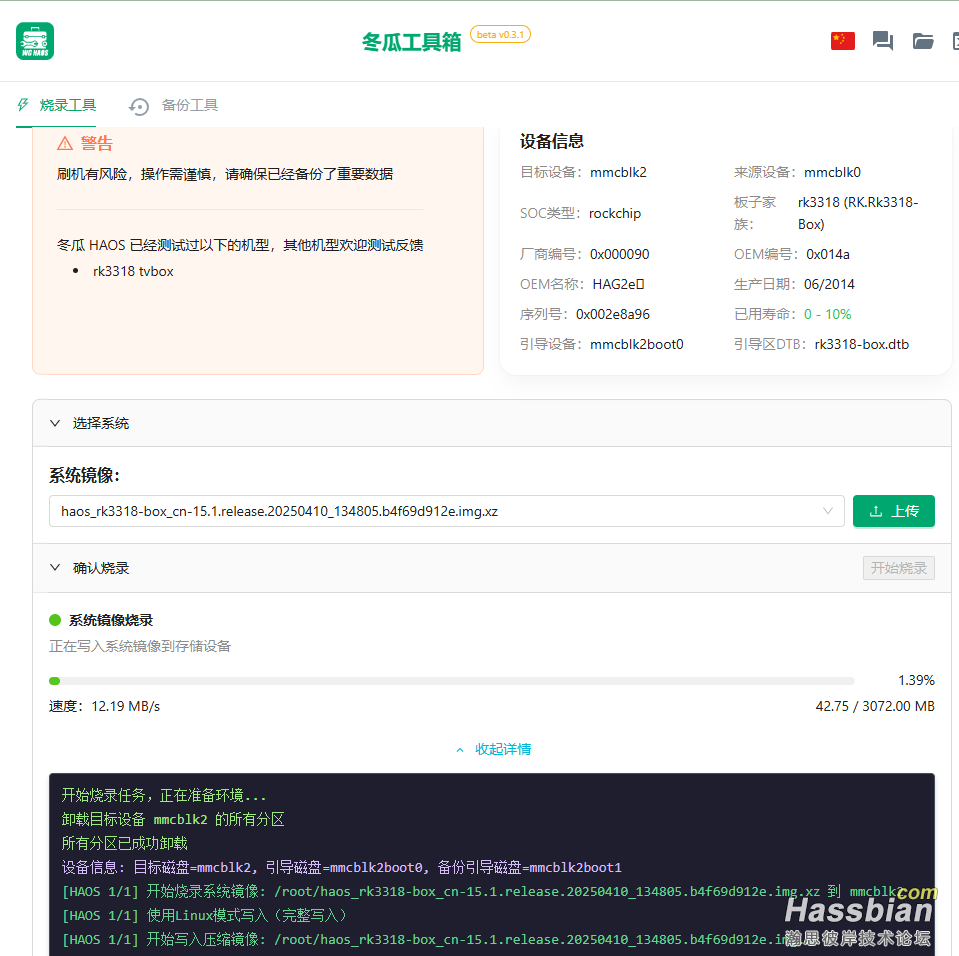The height and width of the screenshot is (956, 959).
Task: Collapse the 选择系统 section
Action: pos(491,423)
